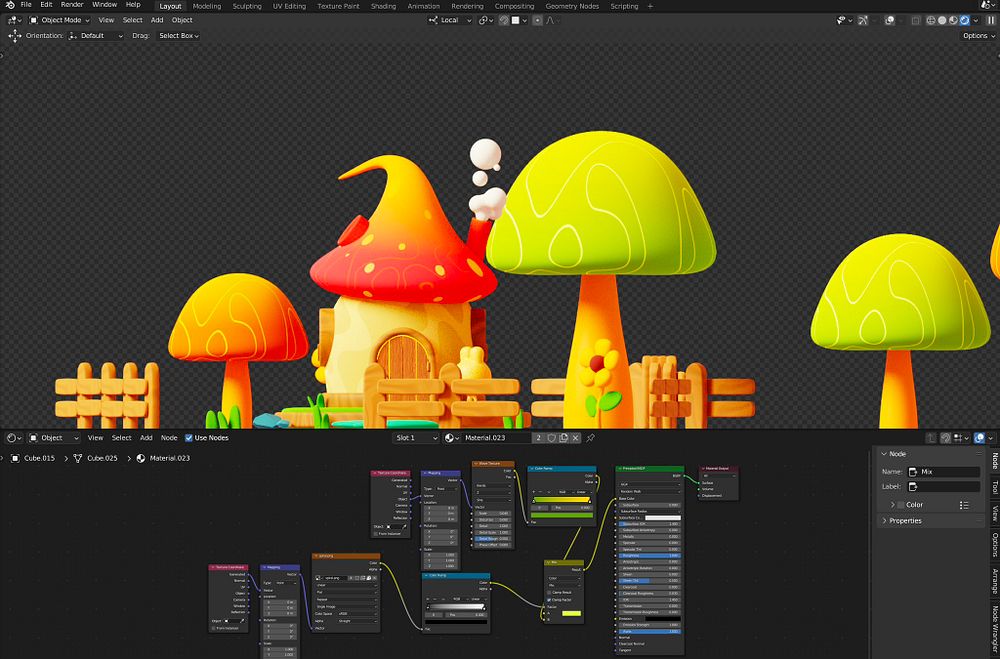Click the color presets list icon
The width and height of the screenshot is (1000, 659).
click(x=964, y=505)
